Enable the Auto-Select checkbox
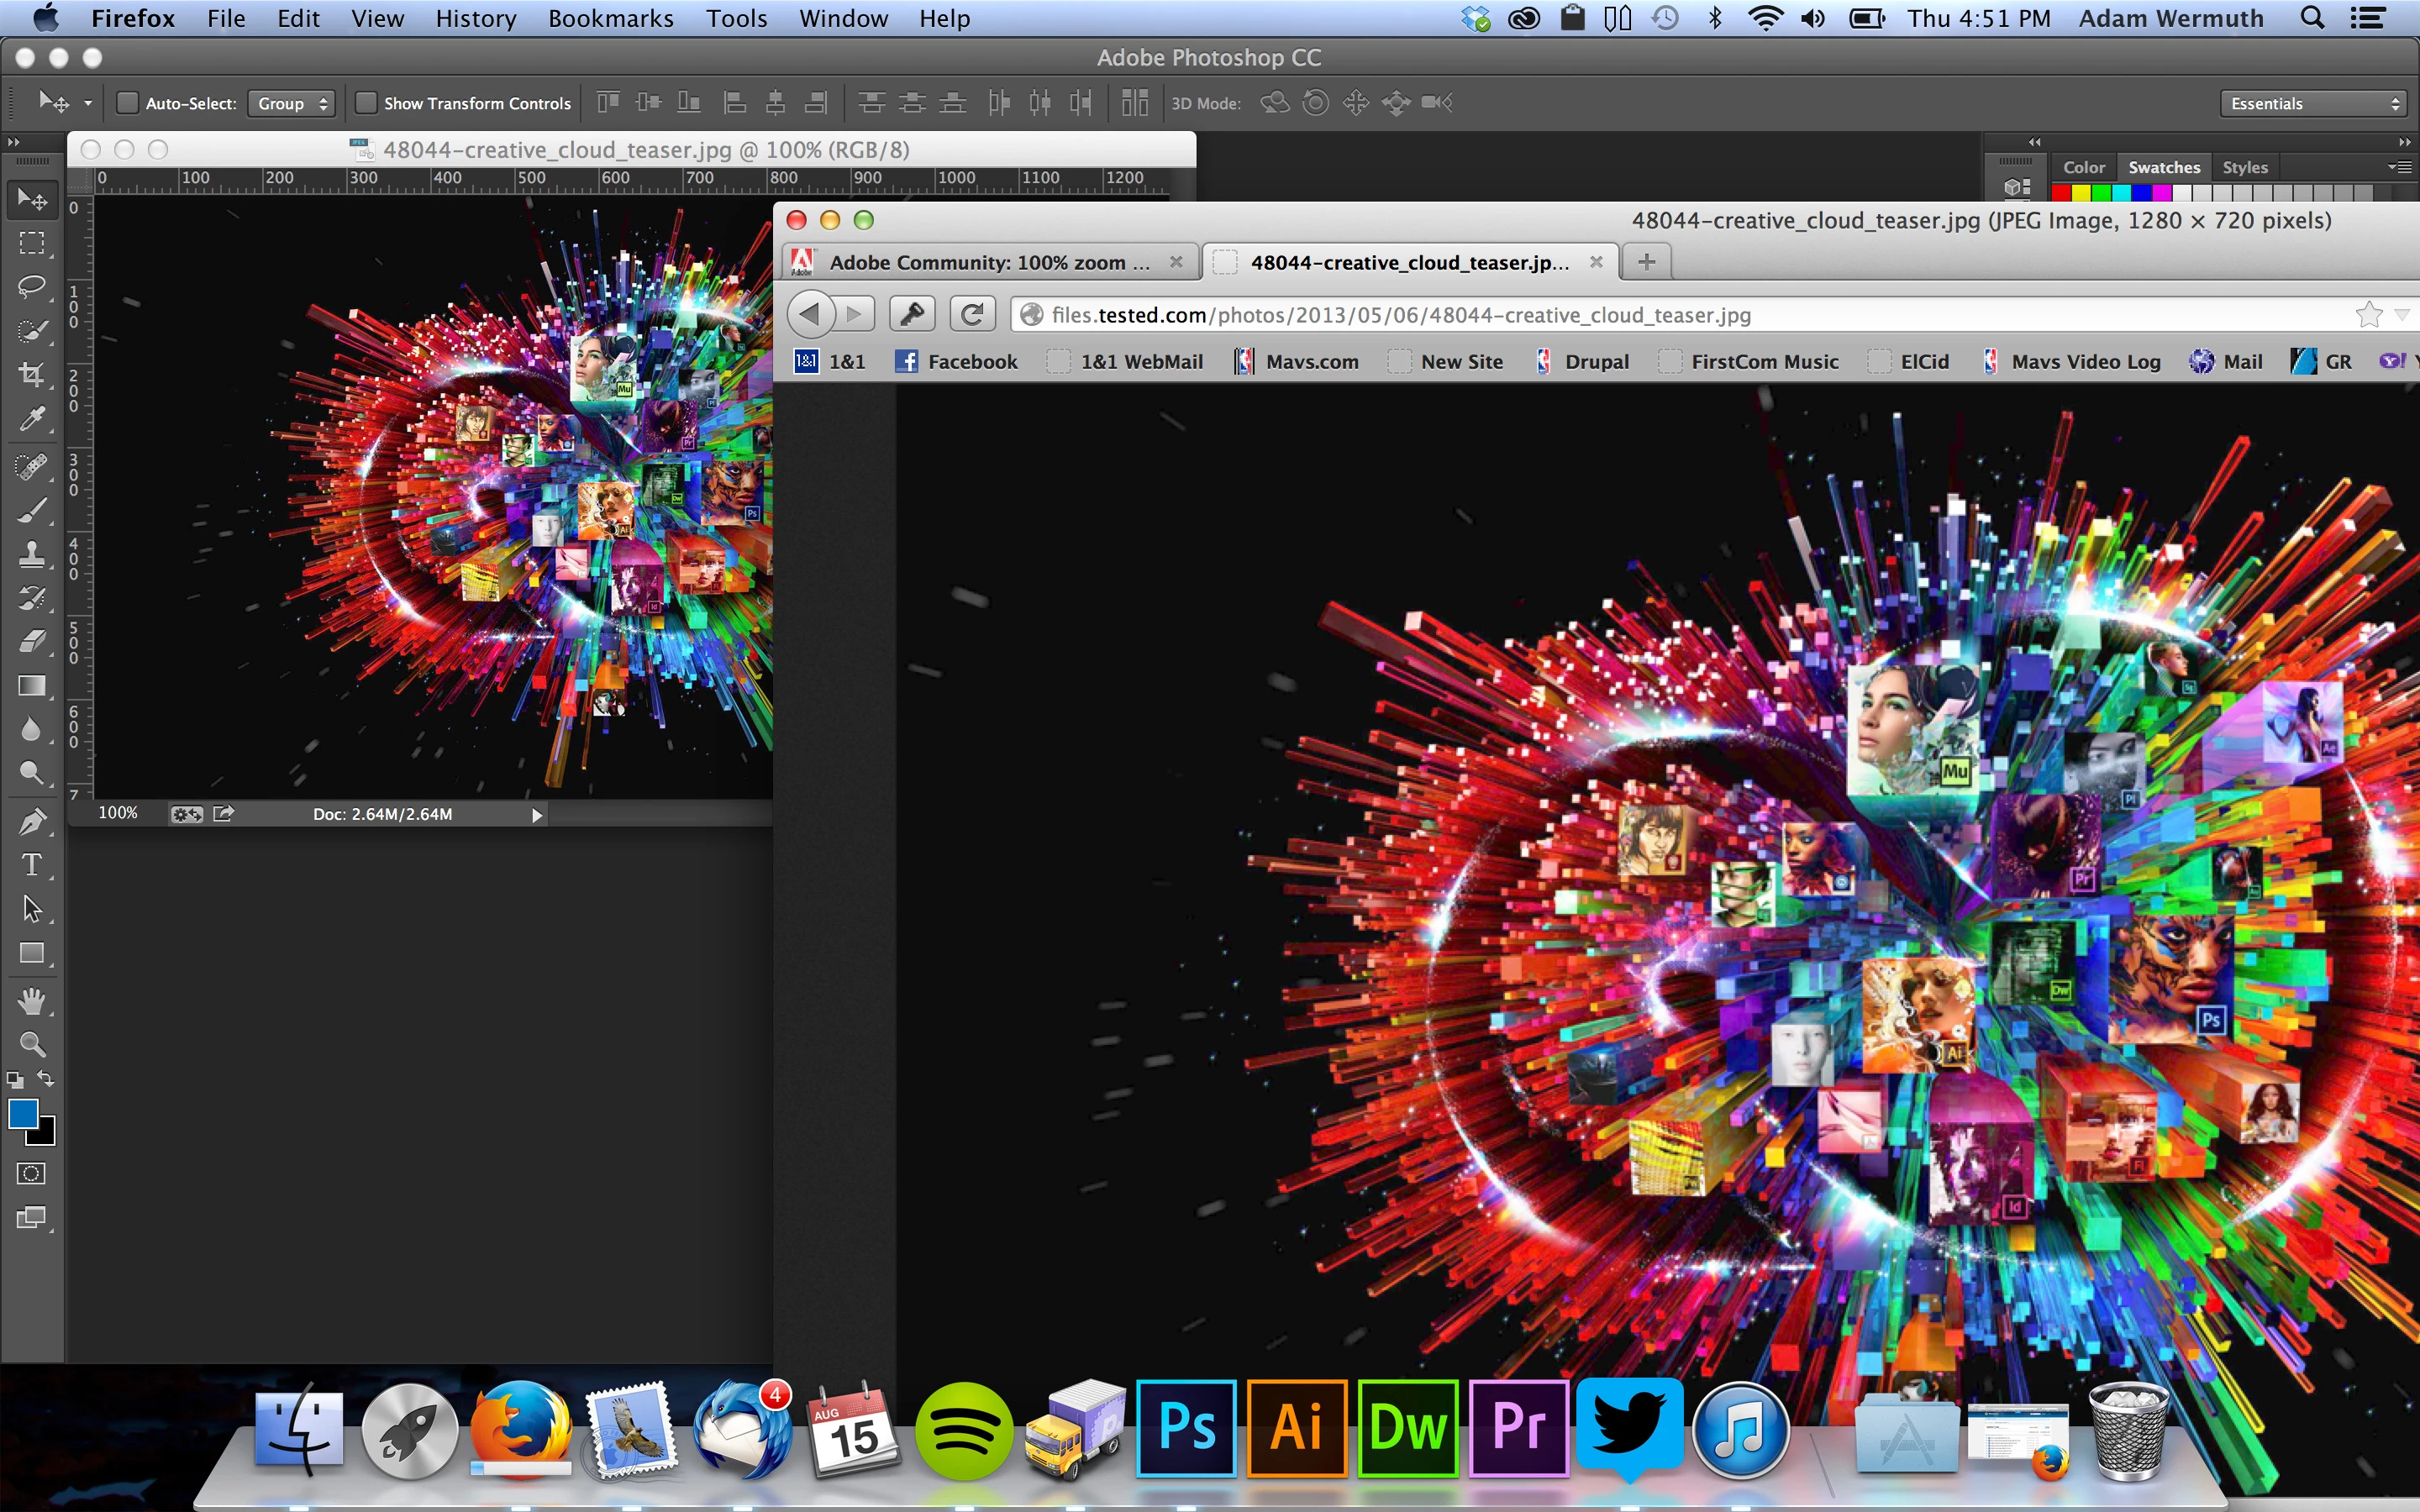The height and width of the screenshot is (1512, 2420). 128,103
